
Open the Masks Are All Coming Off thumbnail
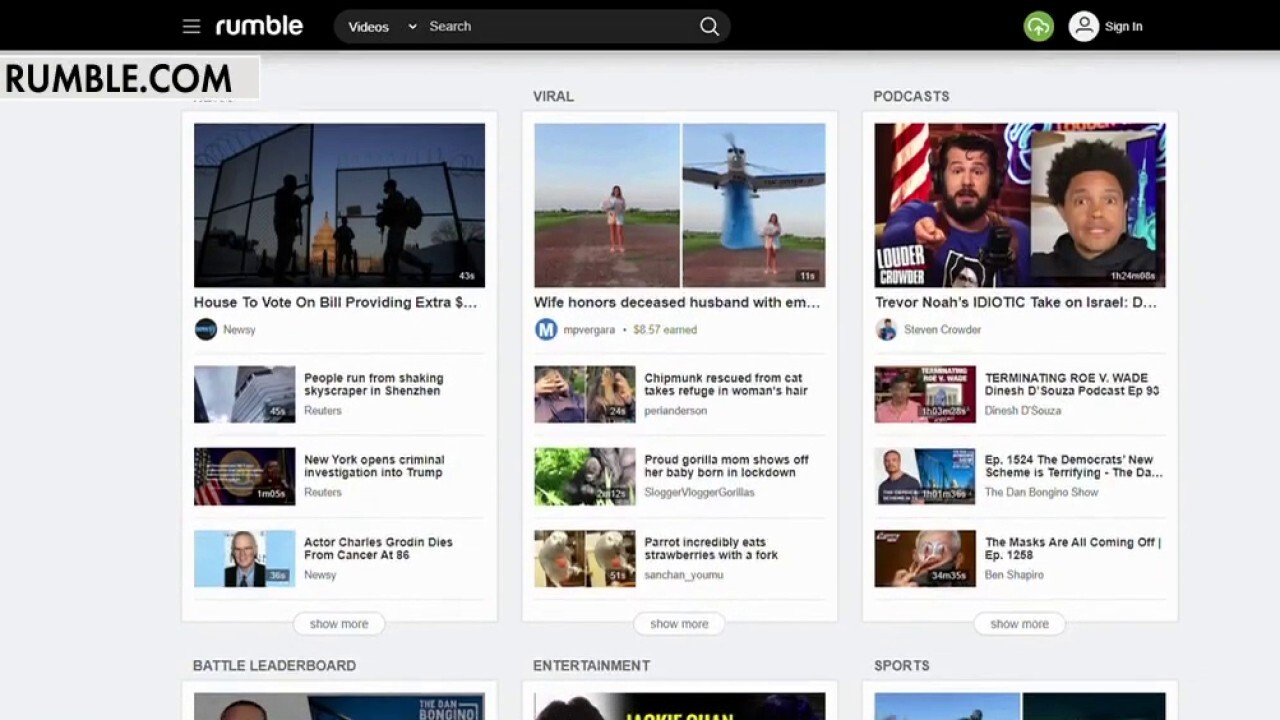[x=925, y=558]
